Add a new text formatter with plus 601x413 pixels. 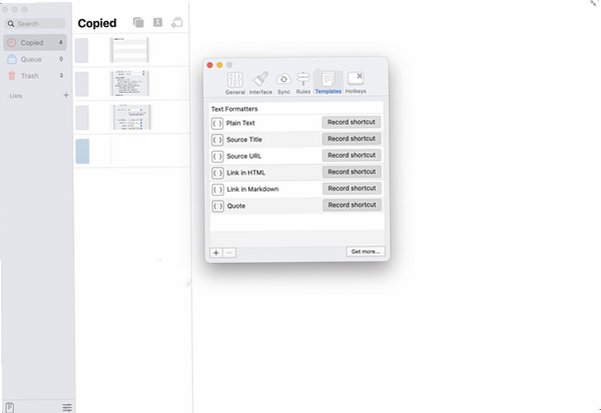point(216,252)
